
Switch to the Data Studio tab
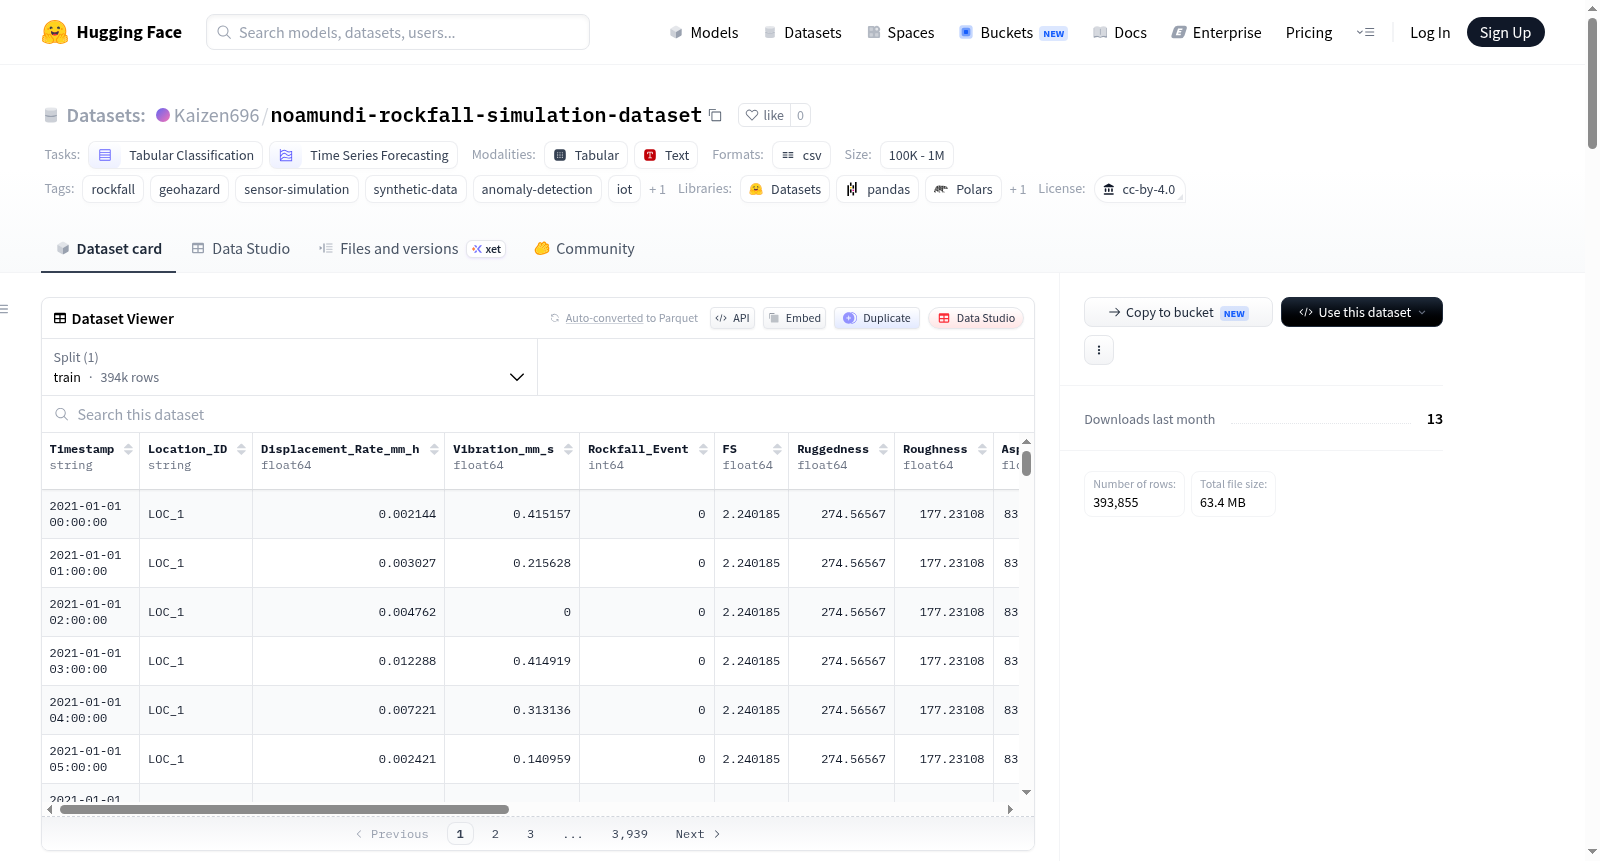click(x=240, y=249)
